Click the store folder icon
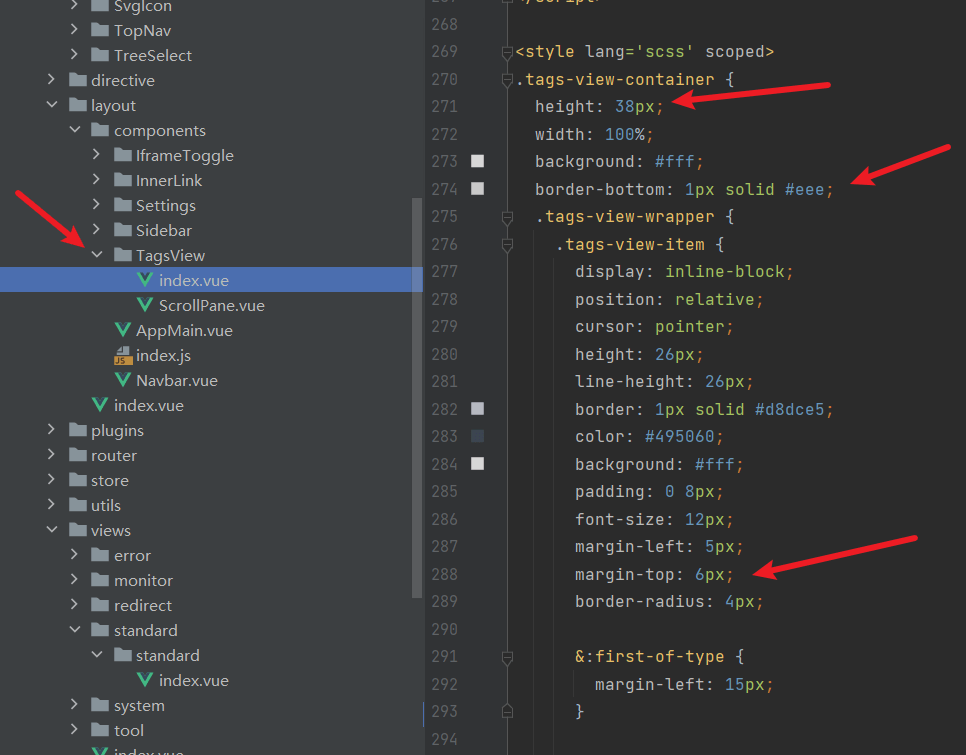966x755 pixels. click(78, 480)
